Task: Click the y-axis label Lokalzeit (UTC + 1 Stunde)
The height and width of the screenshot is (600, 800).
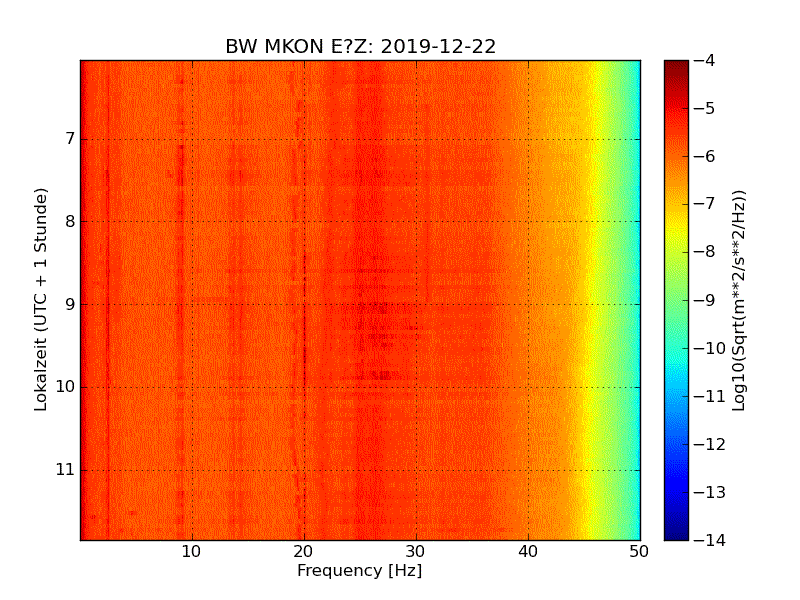Action: (41, 300)
